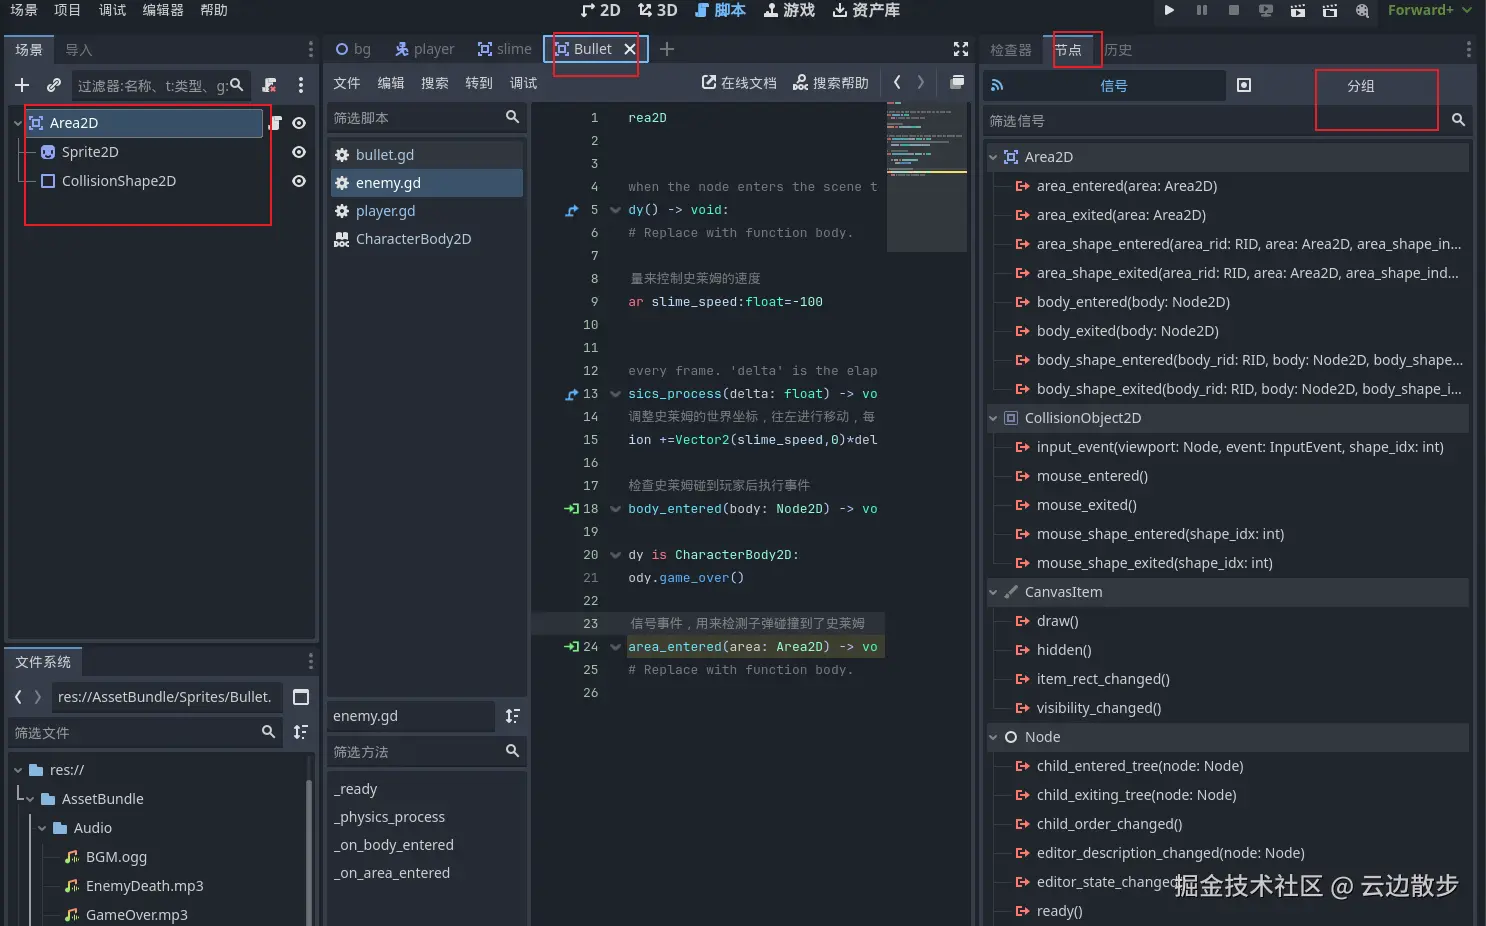Image resolution: width=1486 pixels, height=926 pixels.
Task: Open the 项目 menu
Action: point(67,10)
